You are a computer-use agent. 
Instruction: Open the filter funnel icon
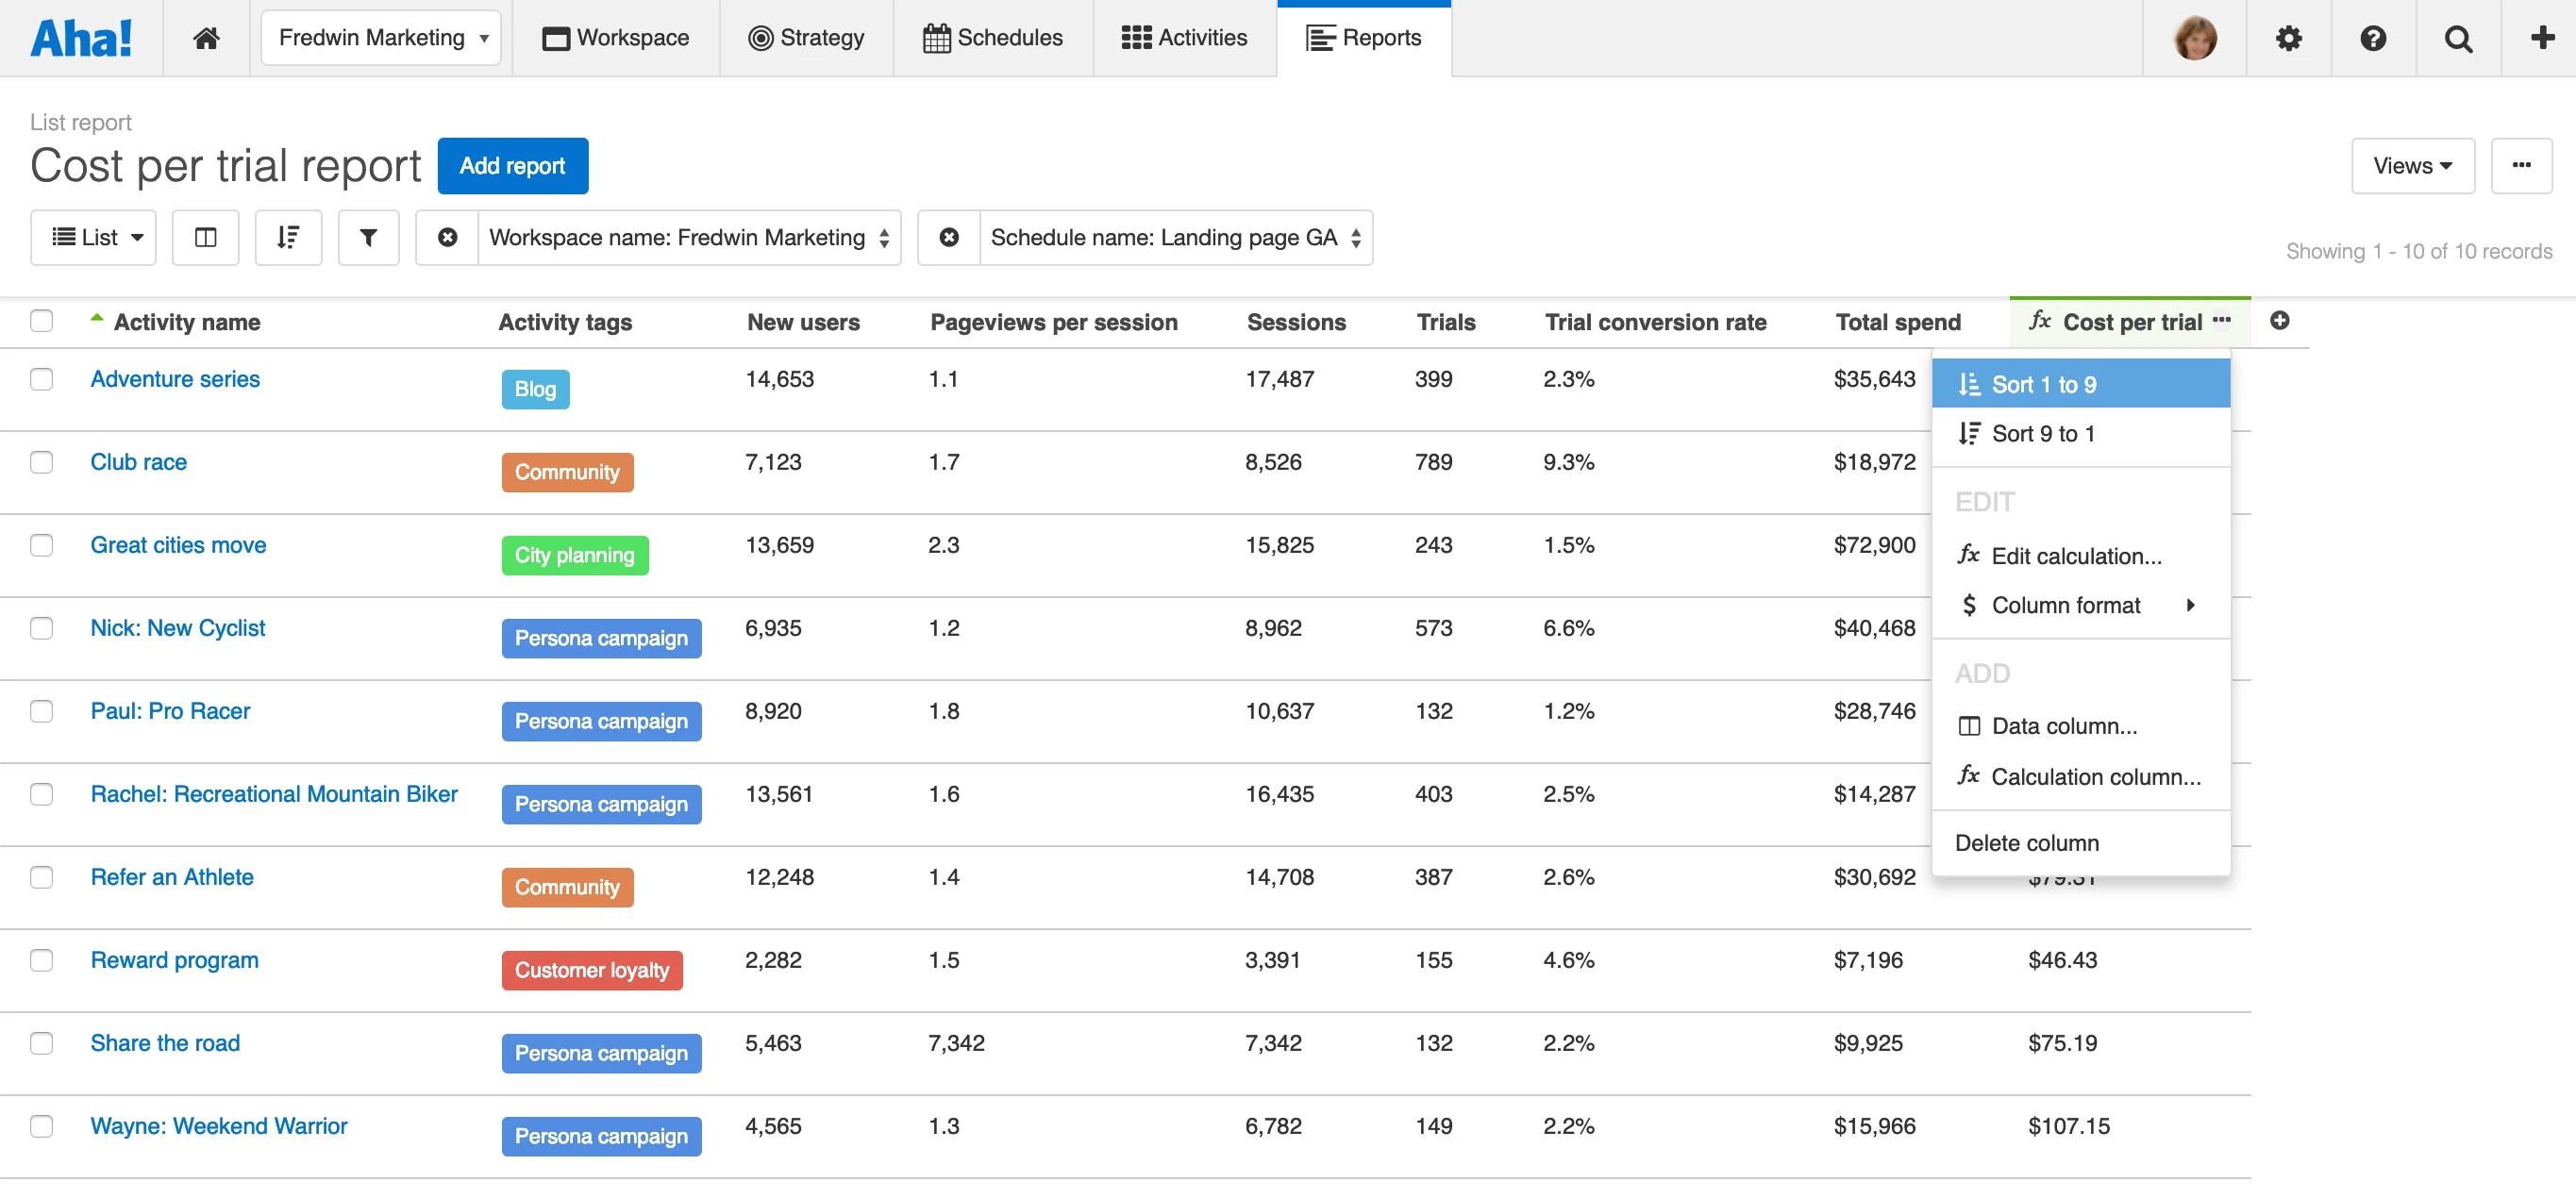coord(368,237)
